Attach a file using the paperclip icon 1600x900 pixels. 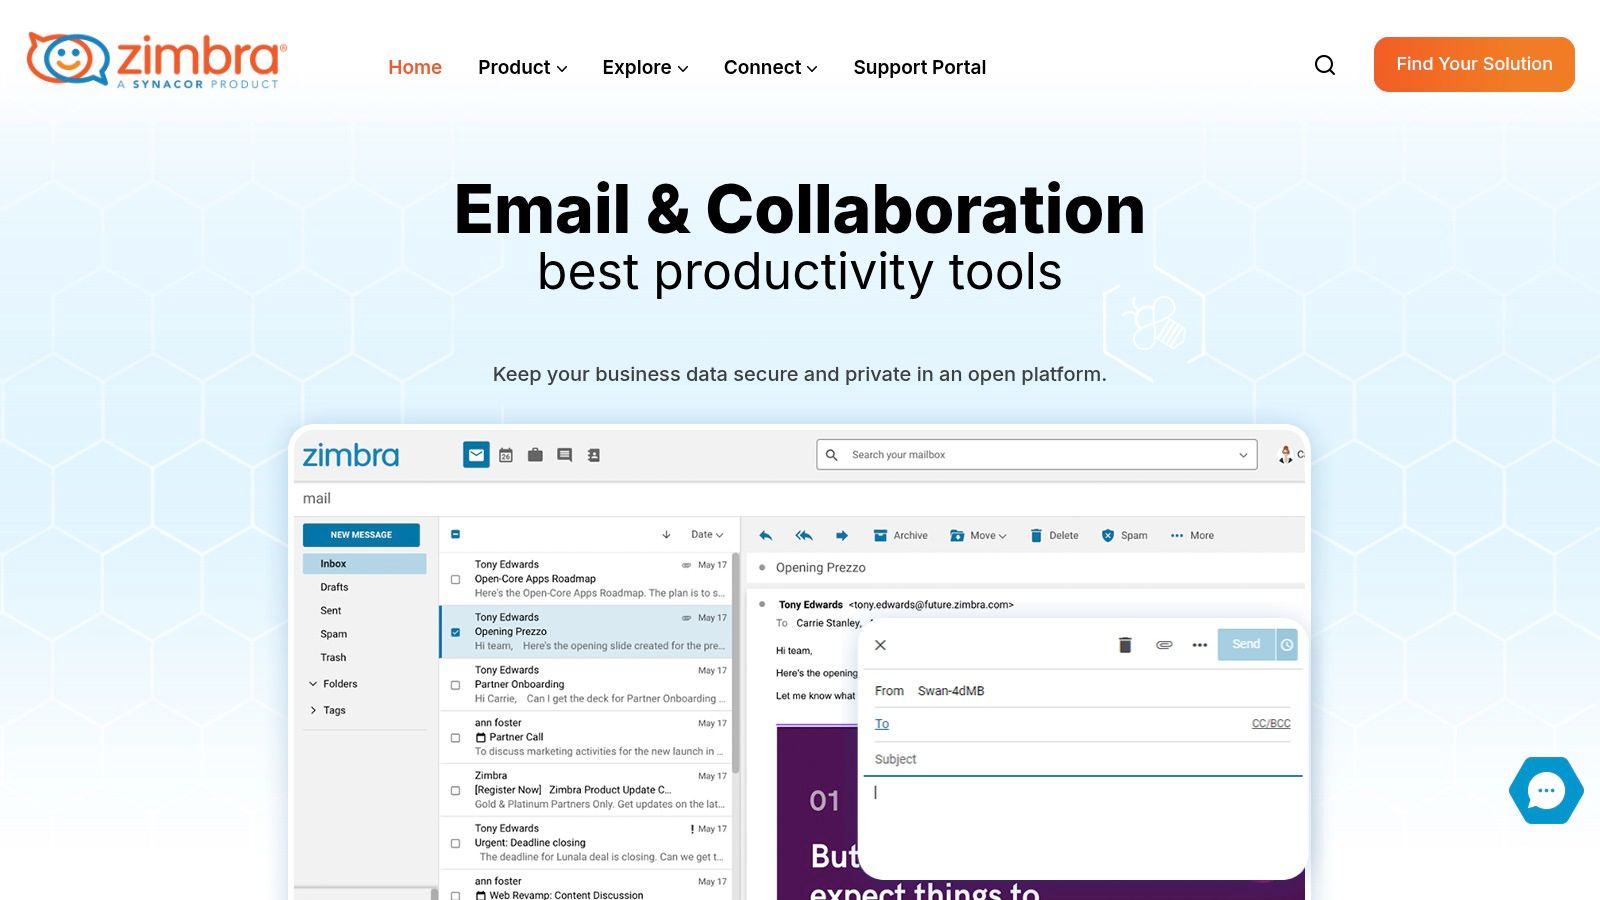[1163, 645]
